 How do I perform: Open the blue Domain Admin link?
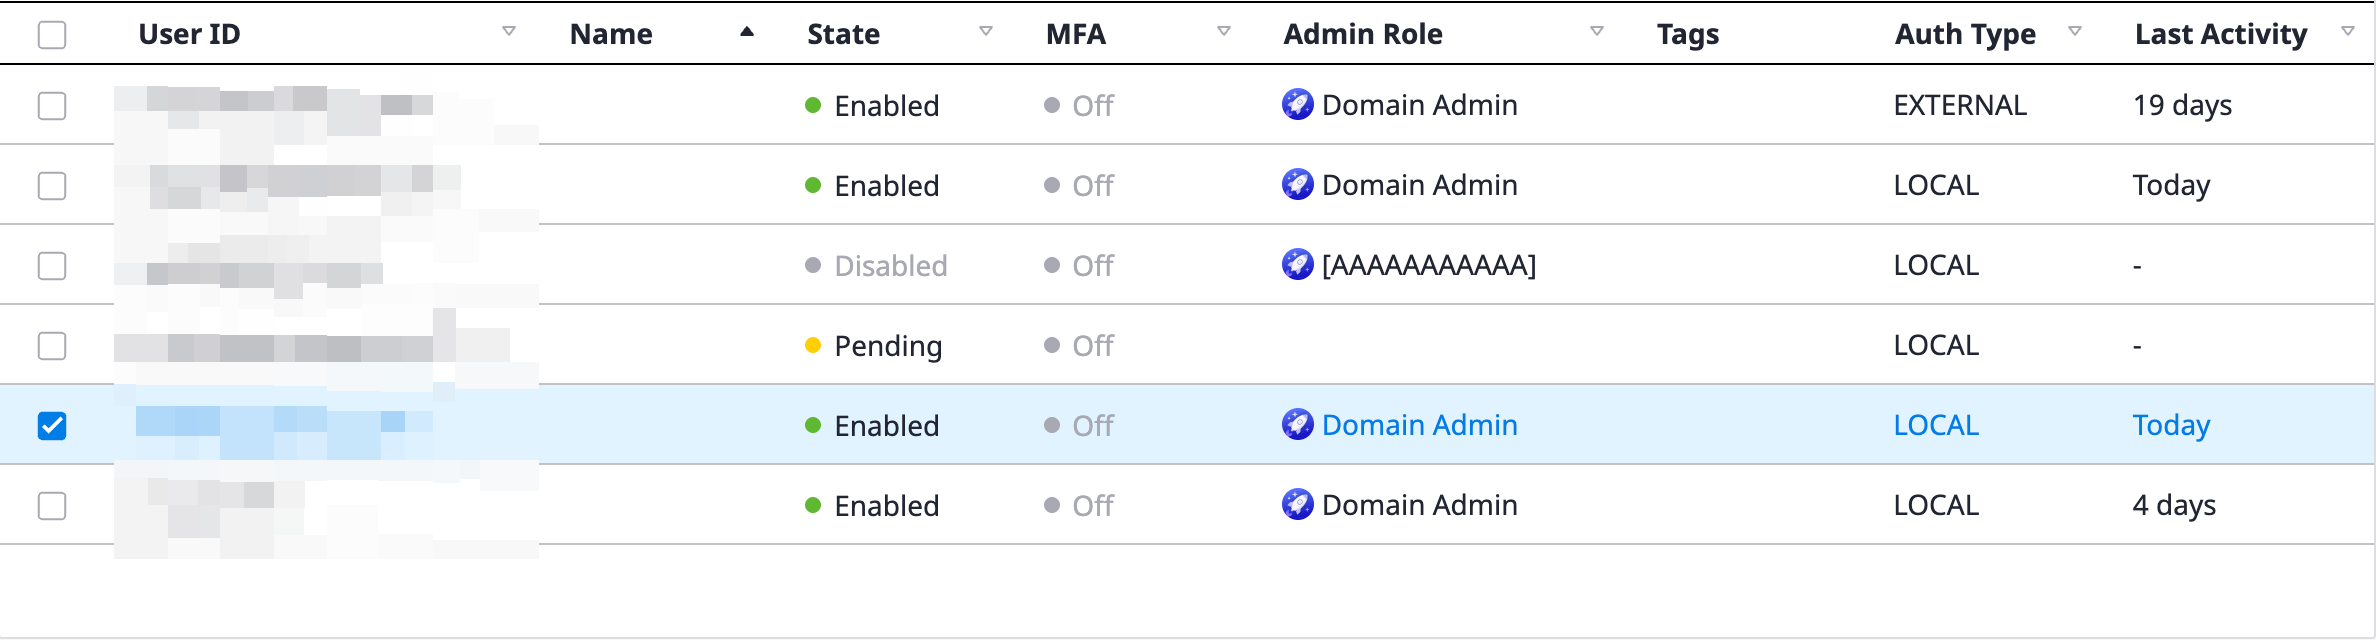click(x=1419, y=425)
